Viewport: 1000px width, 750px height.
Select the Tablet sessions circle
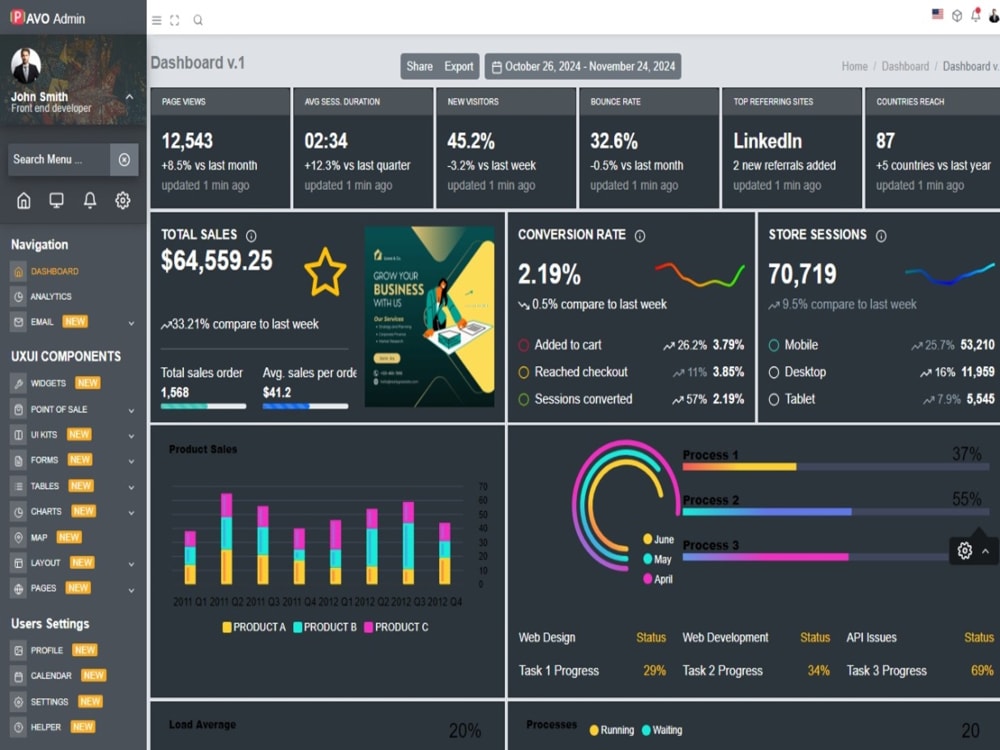[x=774, y=400]
